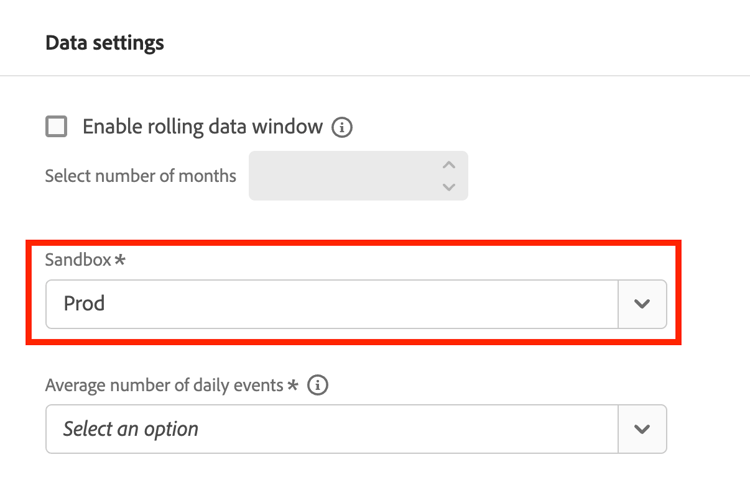
Task: Click the 'Select number of months' label
Action: click(x=141, y=176)
